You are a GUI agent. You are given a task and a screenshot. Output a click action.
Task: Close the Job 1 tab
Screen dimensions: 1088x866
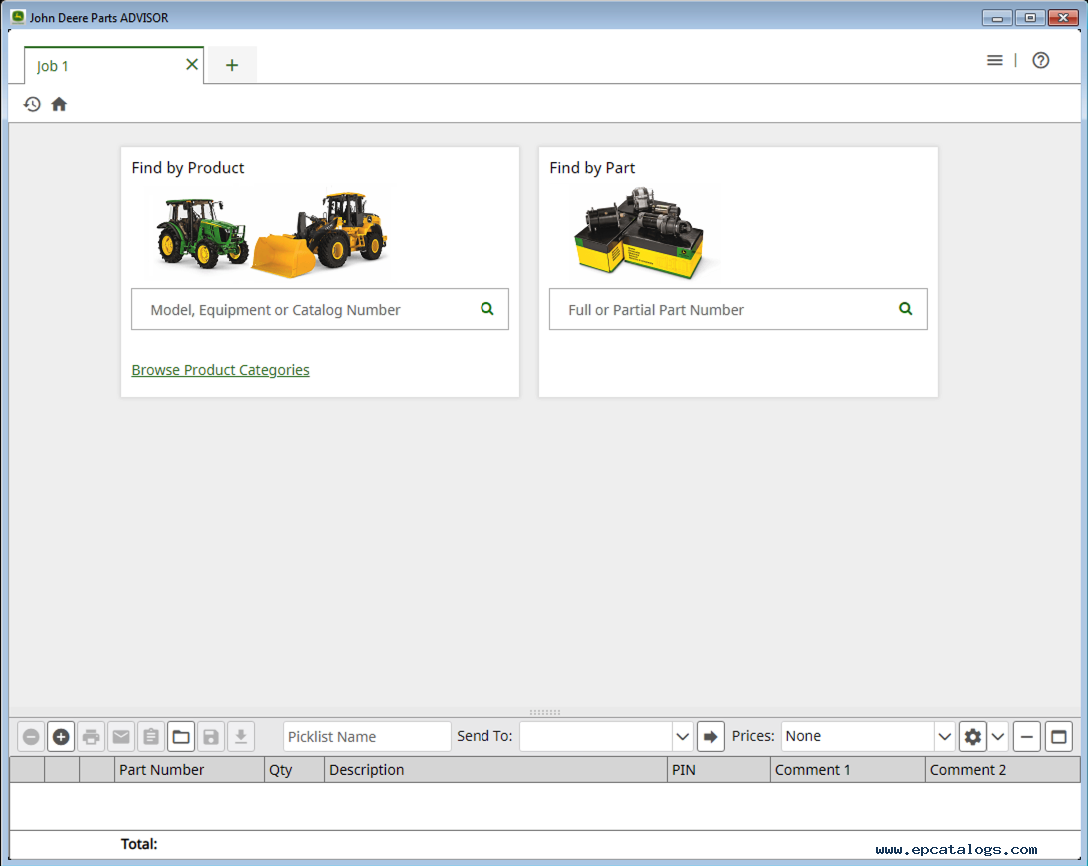coord(192,65)
